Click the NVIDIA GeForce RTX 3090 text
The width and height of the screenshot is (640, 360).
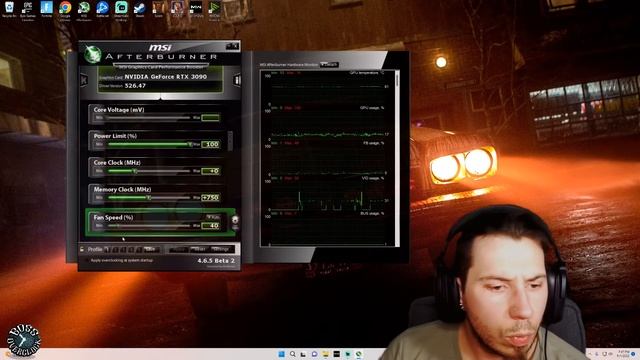[166, 76]
